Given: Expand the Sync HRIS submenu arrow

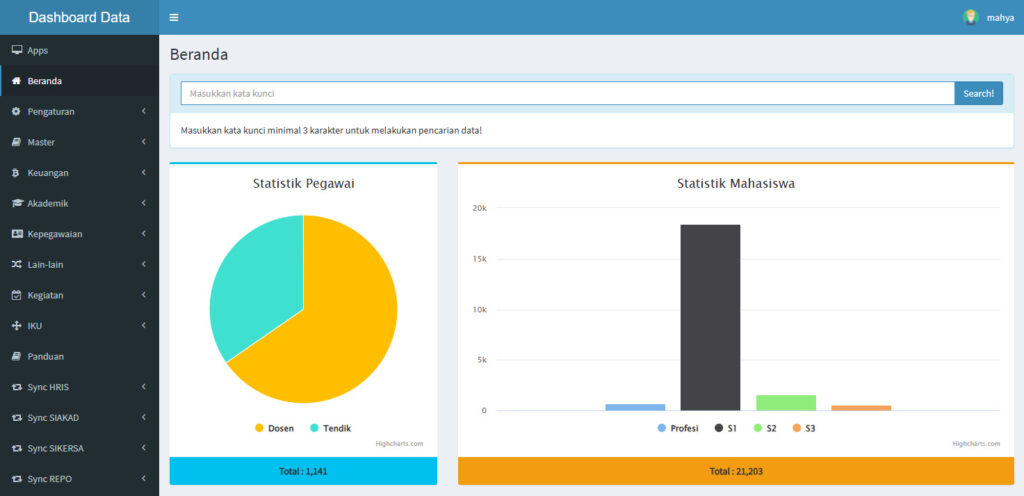Looking at the screenshot, I should (144, 387).
